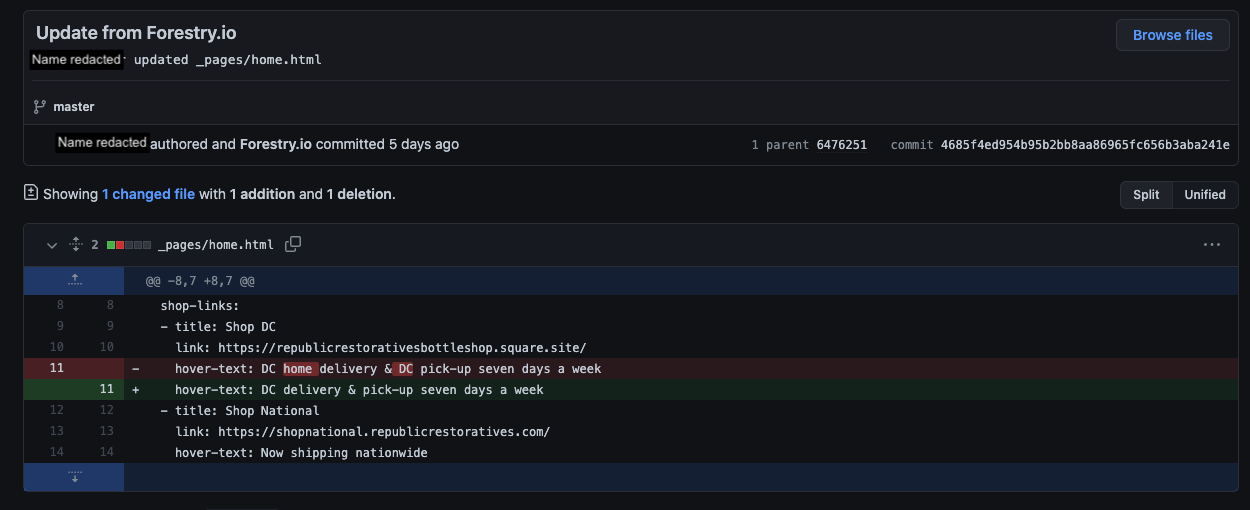Select the hunk header @@ -8,7 +8,7 @@
Image resolution: width=1250 pixels, height=510 pixels.
[200, 282]
